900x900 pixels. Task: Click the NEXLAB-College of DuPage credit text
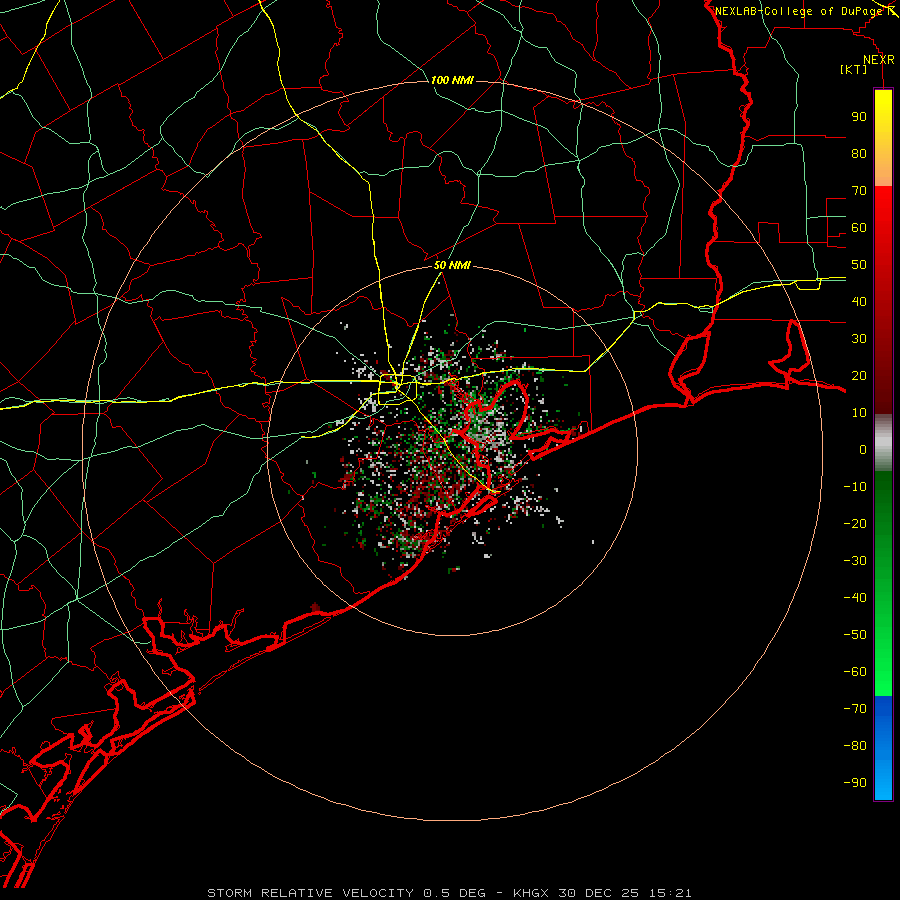tap(799, 11)
